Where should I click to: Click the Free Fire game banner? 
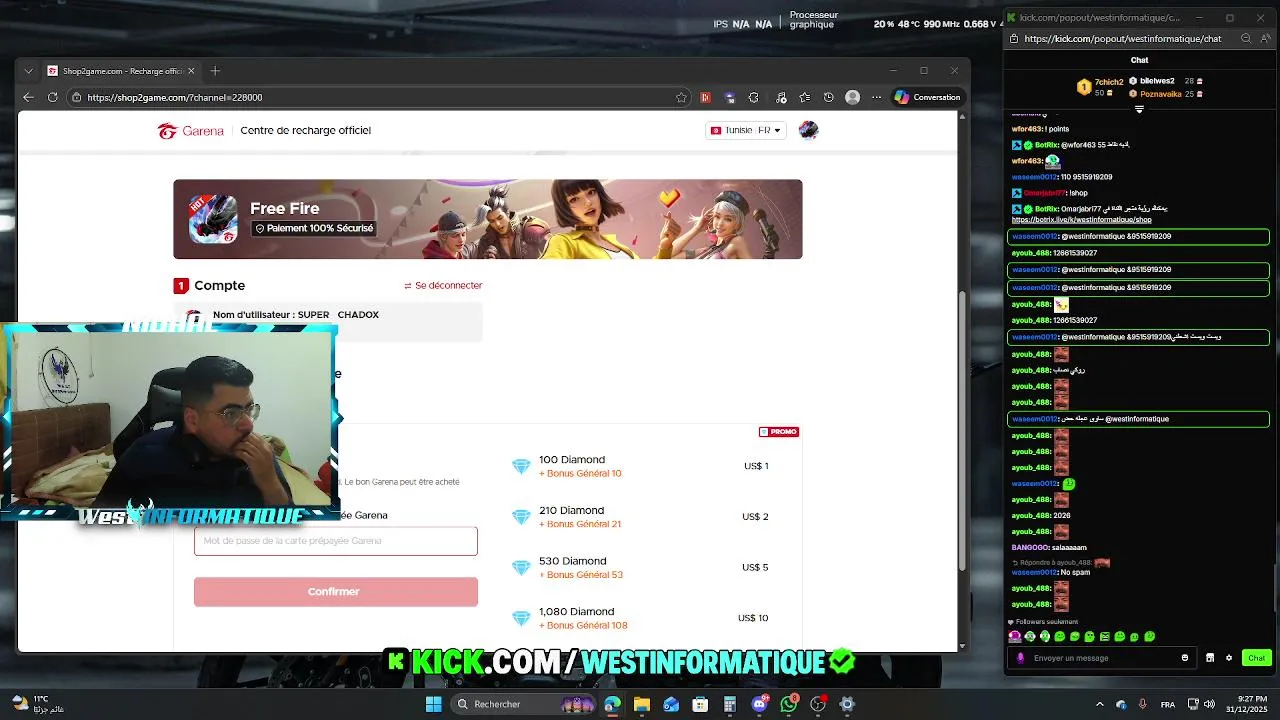click(x=487, y=219)
